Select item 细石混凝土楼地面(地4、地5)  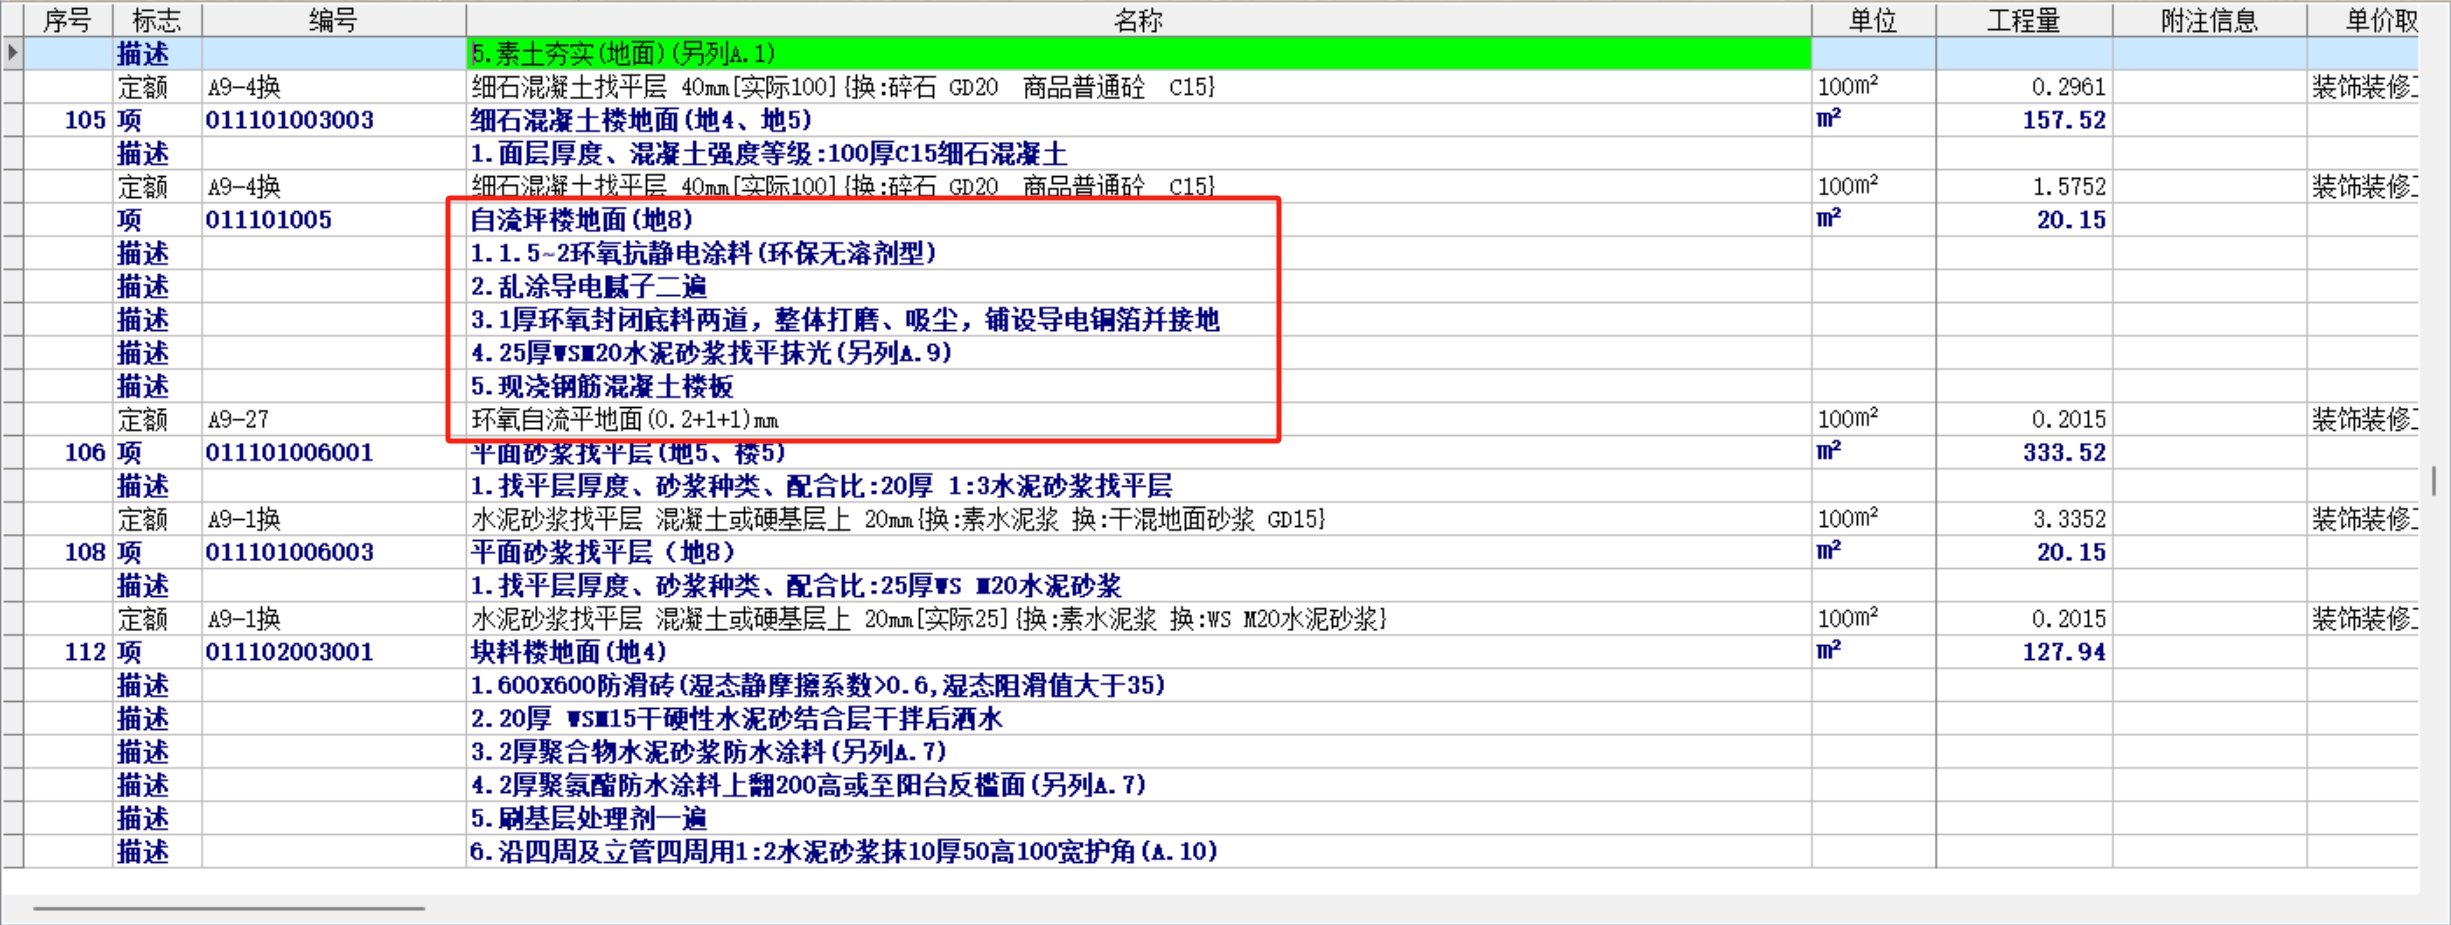(641, 120)
